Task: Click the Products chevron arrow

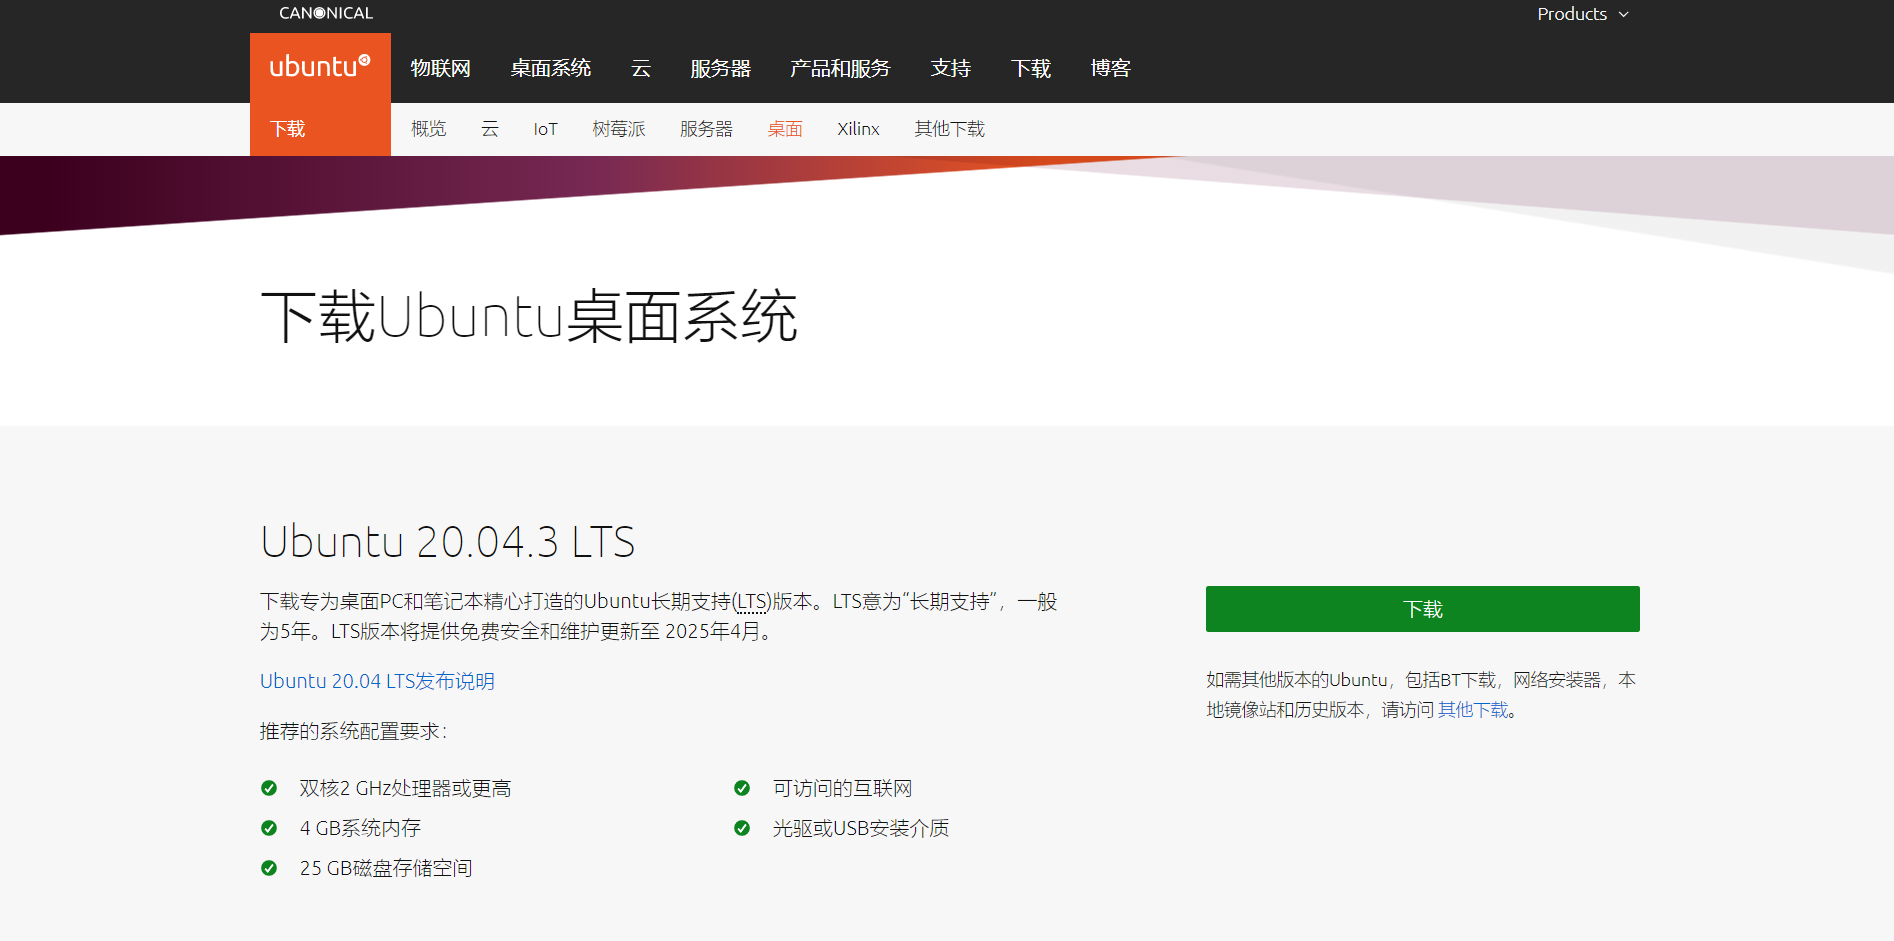Action: tap(1624, 15)
